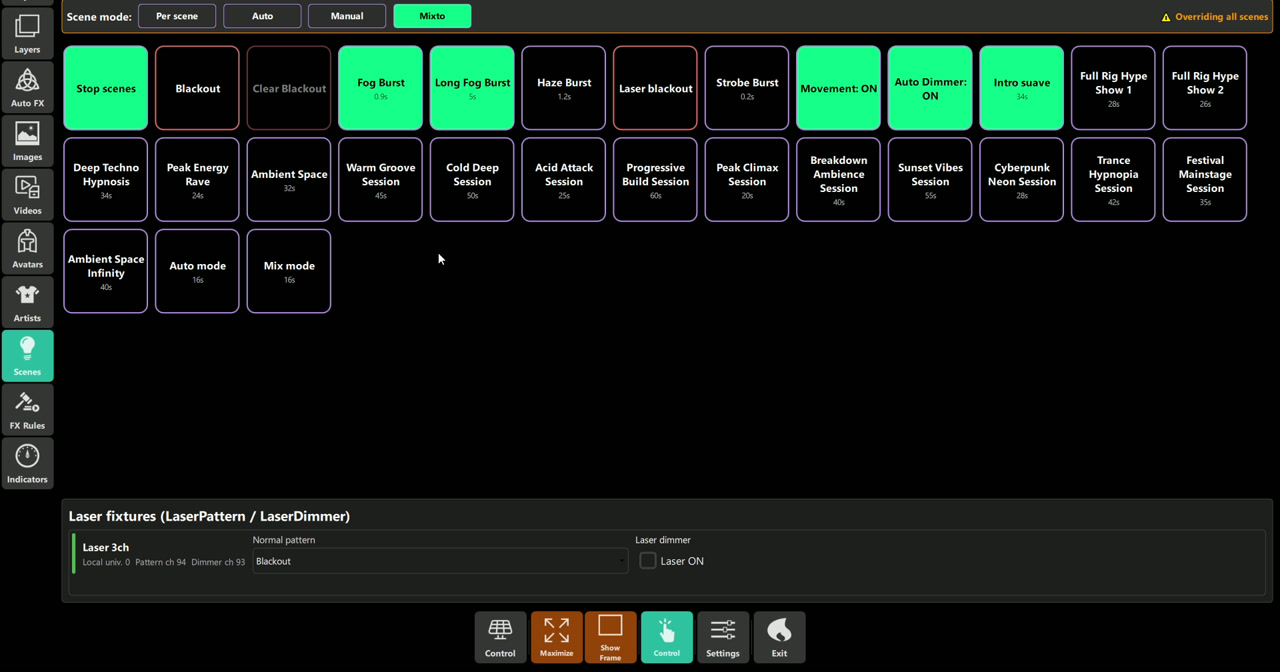Start the Cyberpunk Neon Session scene

1021,180
